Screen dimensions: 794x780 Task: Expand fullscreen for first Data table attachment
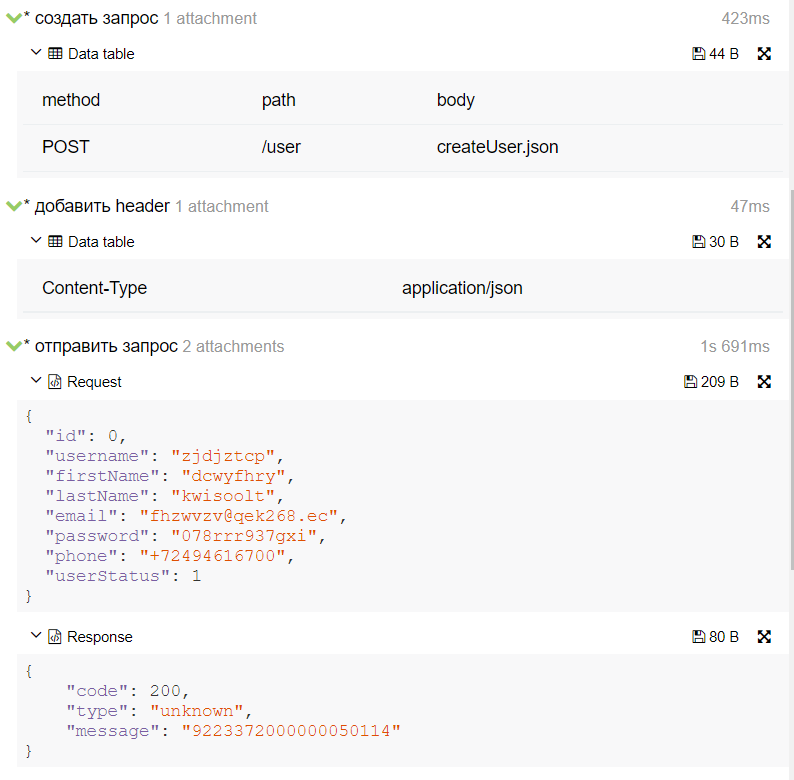[x=764, y=54]
